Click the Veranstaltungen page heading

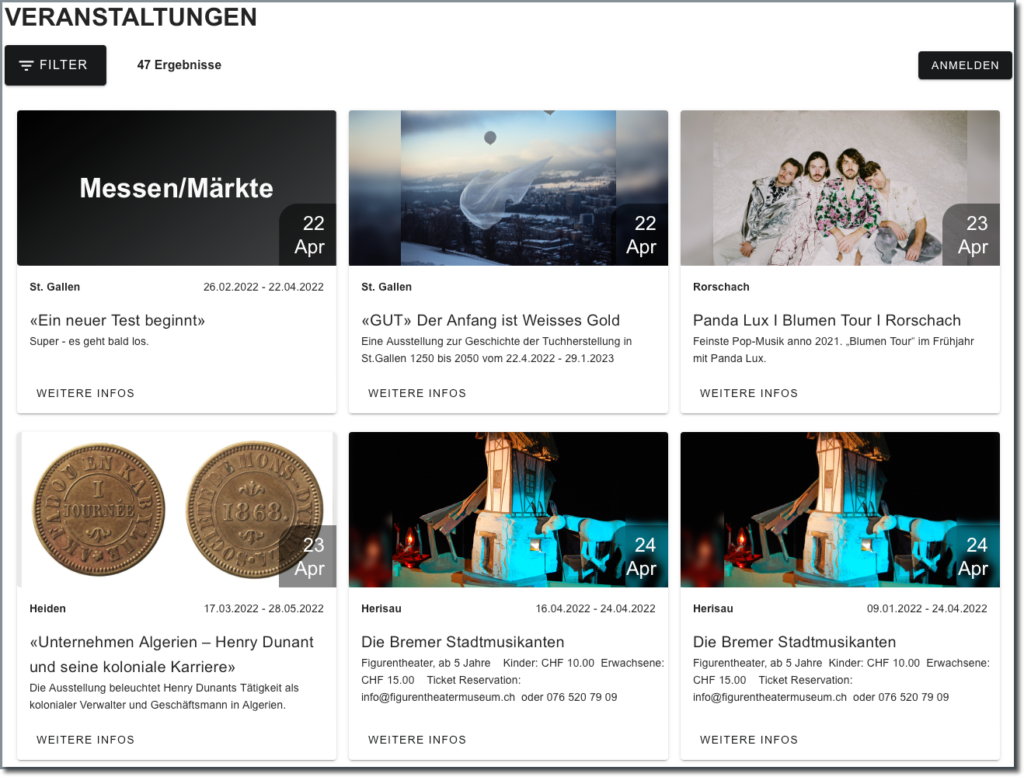(130, 17)
